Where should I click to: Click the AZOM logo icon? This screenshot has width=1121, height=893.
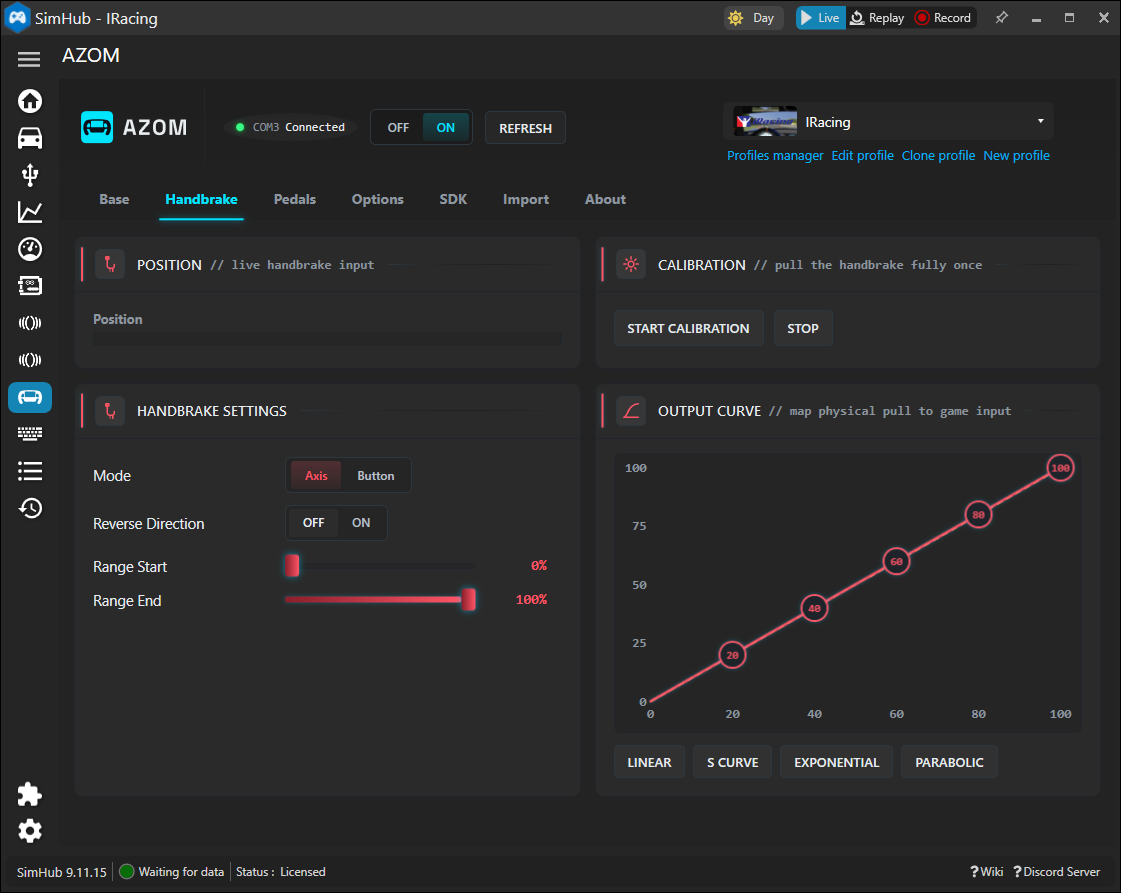click(x=97, y=127)
